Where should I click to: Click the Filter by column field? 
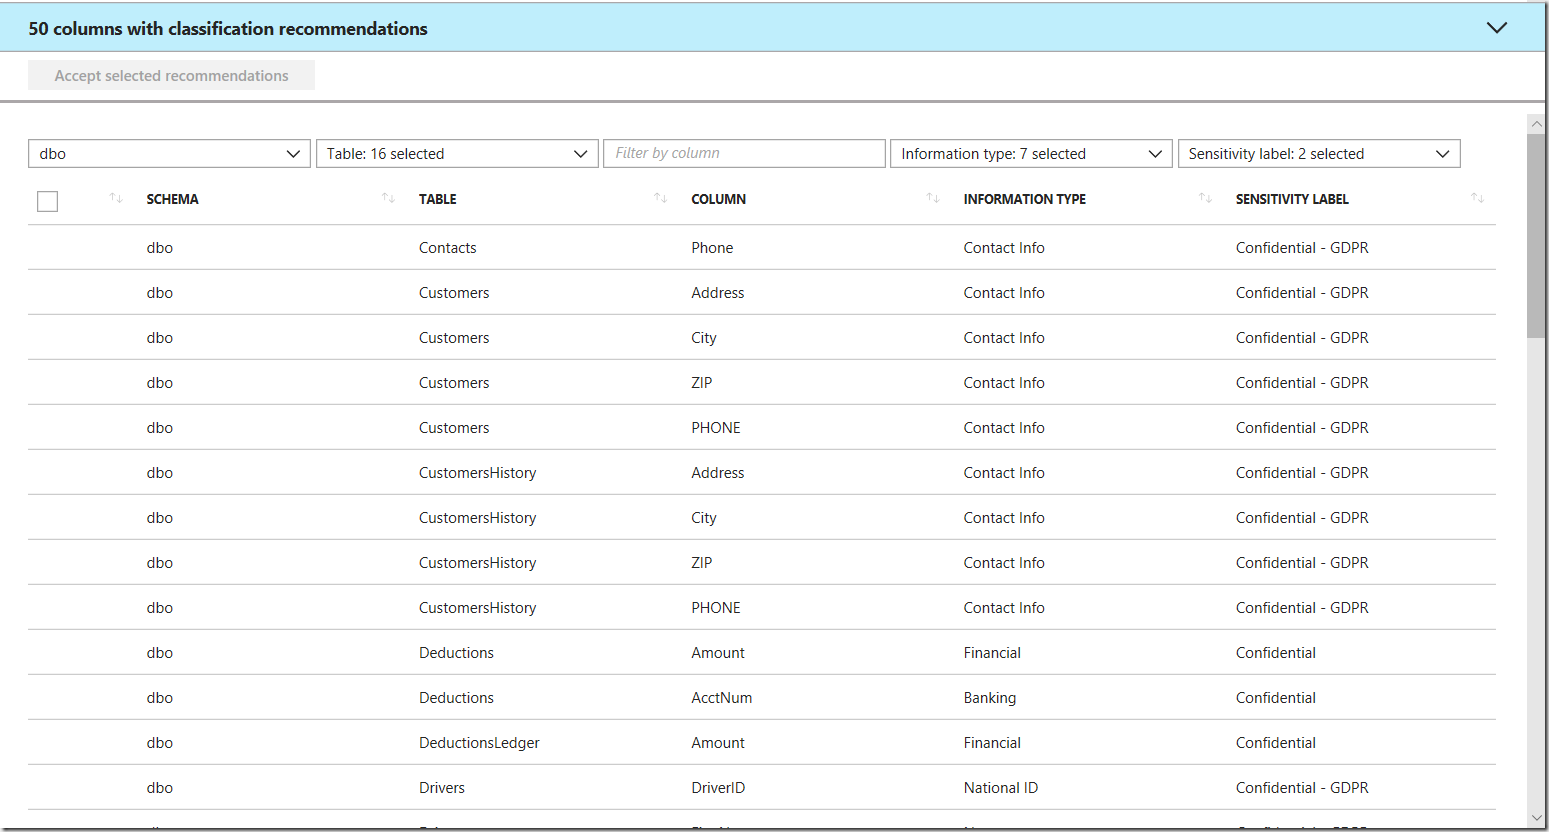[x=744, y=153]
